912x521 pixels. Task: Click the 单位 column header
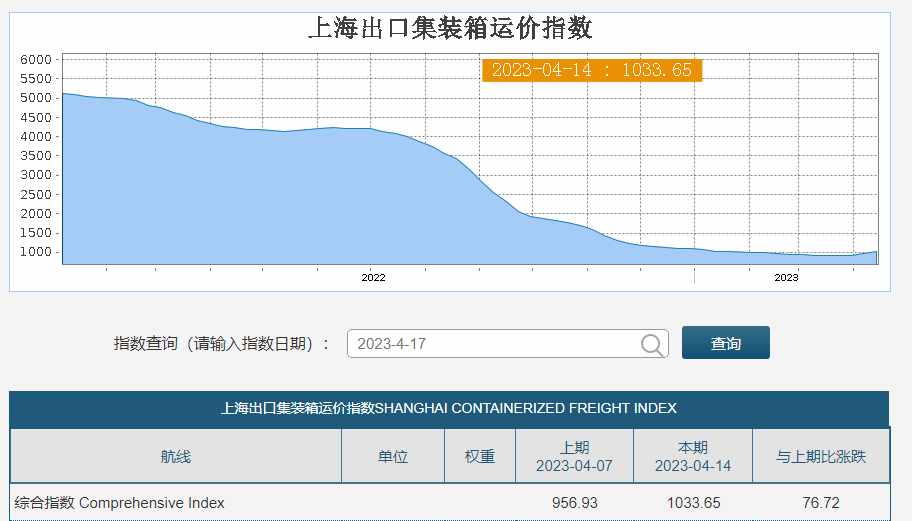(393, 456)
